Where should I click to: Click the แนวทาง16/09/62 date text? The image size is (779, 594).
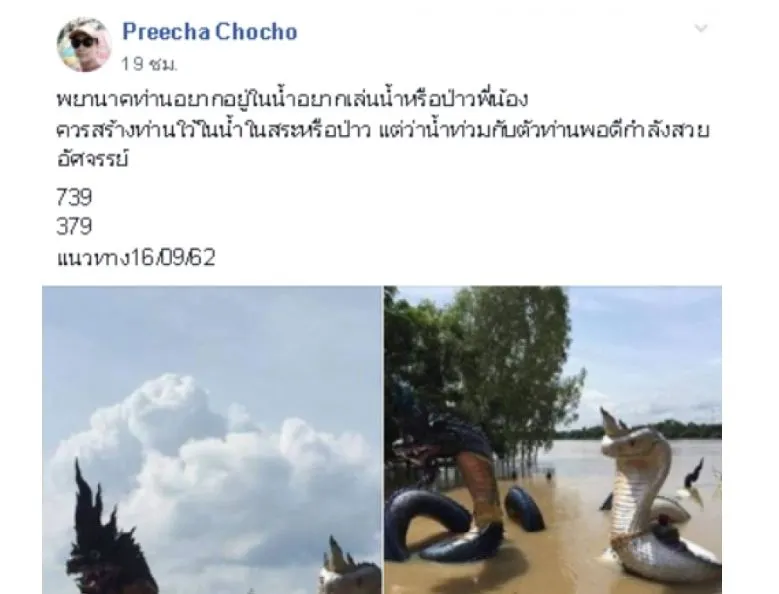pos(136,258)
